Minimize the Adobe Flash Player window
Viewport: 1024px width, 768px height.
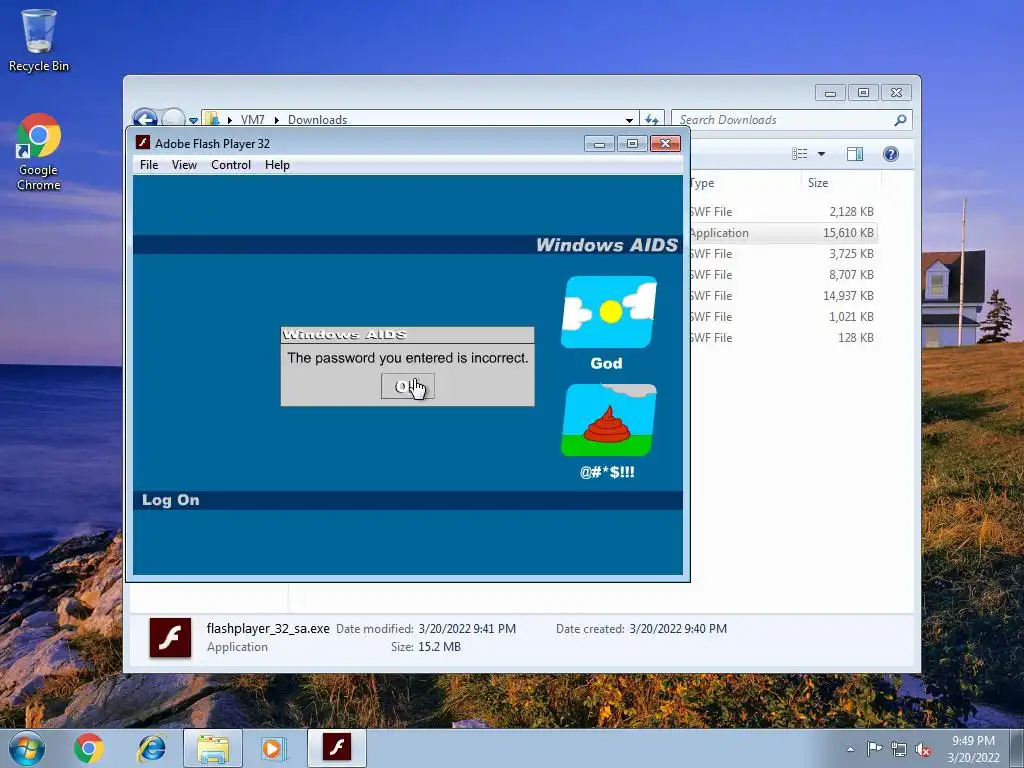[599, 144]
